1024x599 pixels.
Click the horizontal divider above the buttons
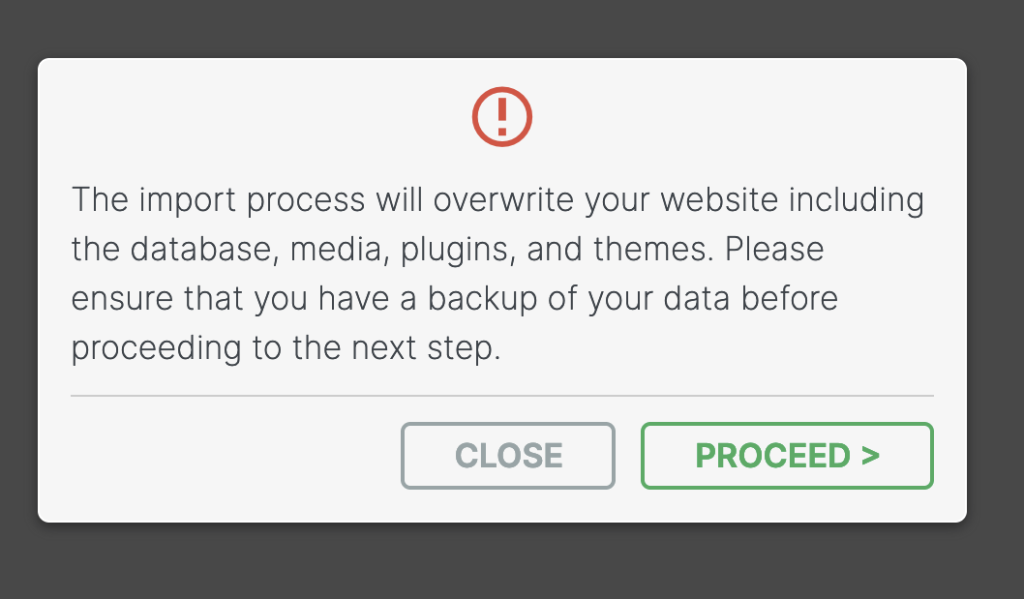[502, 395]
